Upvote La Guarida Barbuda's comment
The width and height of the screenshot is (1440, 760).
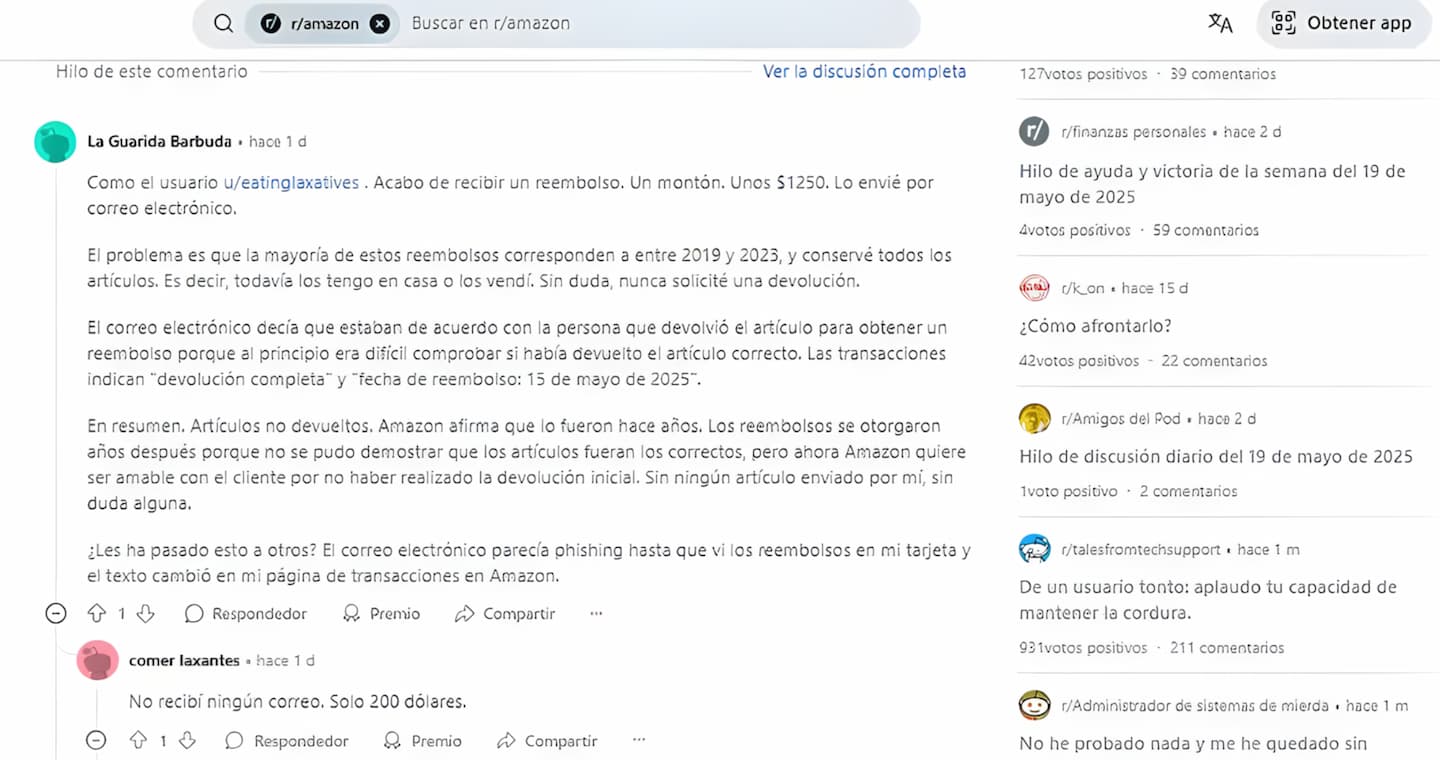[97, 614]
